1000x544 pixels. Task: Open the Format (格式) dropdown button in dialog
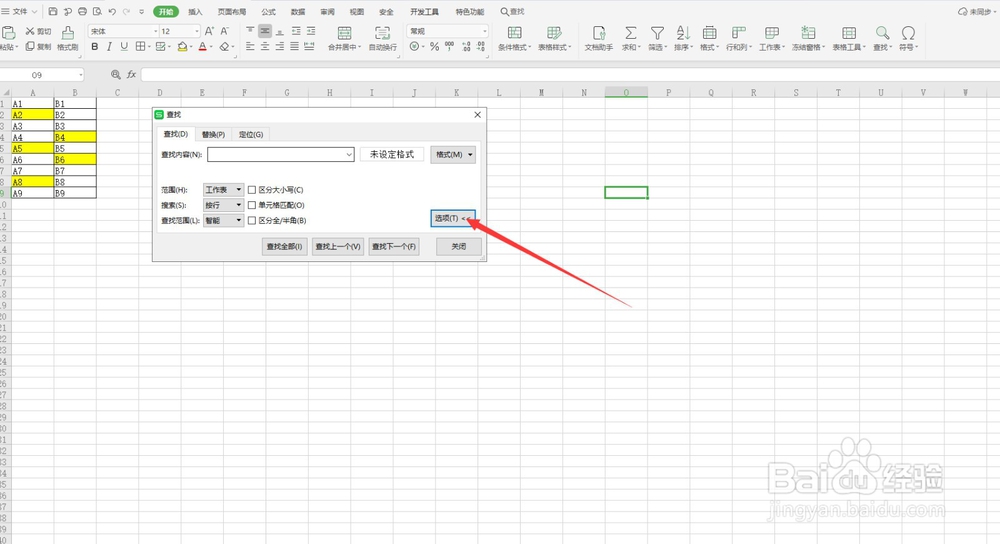click(453, 154)
